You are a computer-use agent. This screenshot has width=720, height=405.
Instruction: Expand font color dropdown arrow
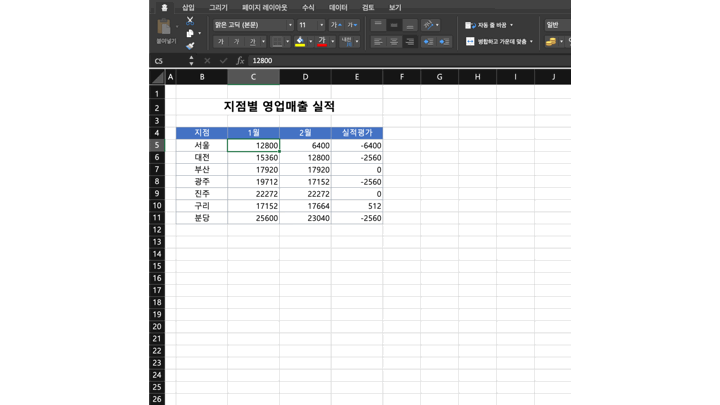[x=332, y=42]
